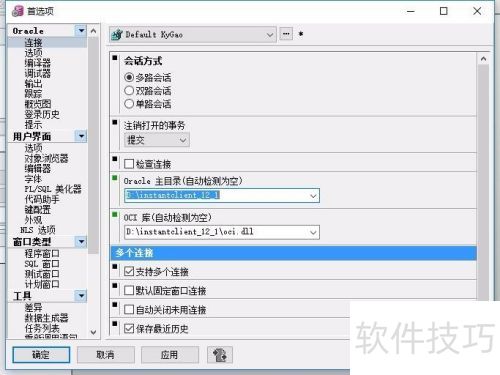Open 调试器 preferences page
The height and width of the screenshot is (375, 500).
37,73
